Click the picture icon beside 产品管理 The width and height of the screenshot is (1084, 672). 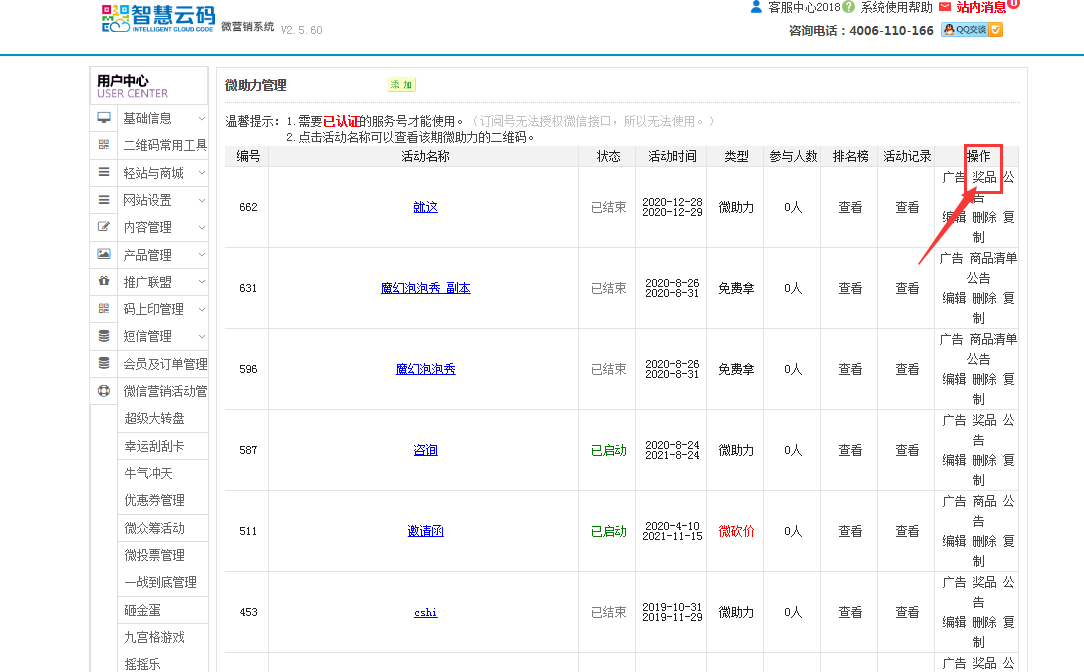(x=104, y=254)
